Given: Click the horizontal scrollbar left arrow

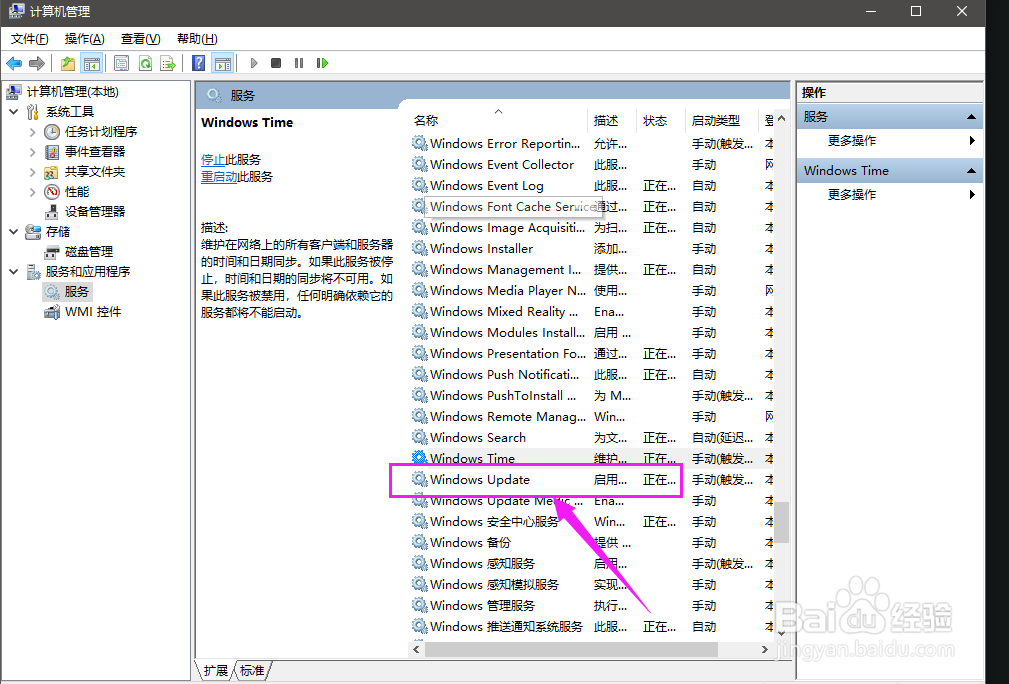Looking at the screenshot, I should [x=416, y=649].
